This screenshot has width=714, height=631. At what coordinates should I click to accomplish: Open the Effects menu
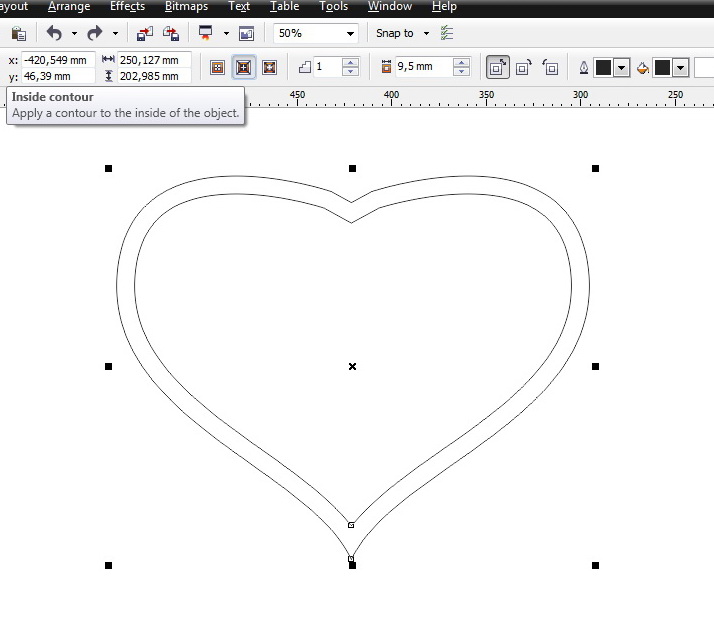click(x=128, y=6)
